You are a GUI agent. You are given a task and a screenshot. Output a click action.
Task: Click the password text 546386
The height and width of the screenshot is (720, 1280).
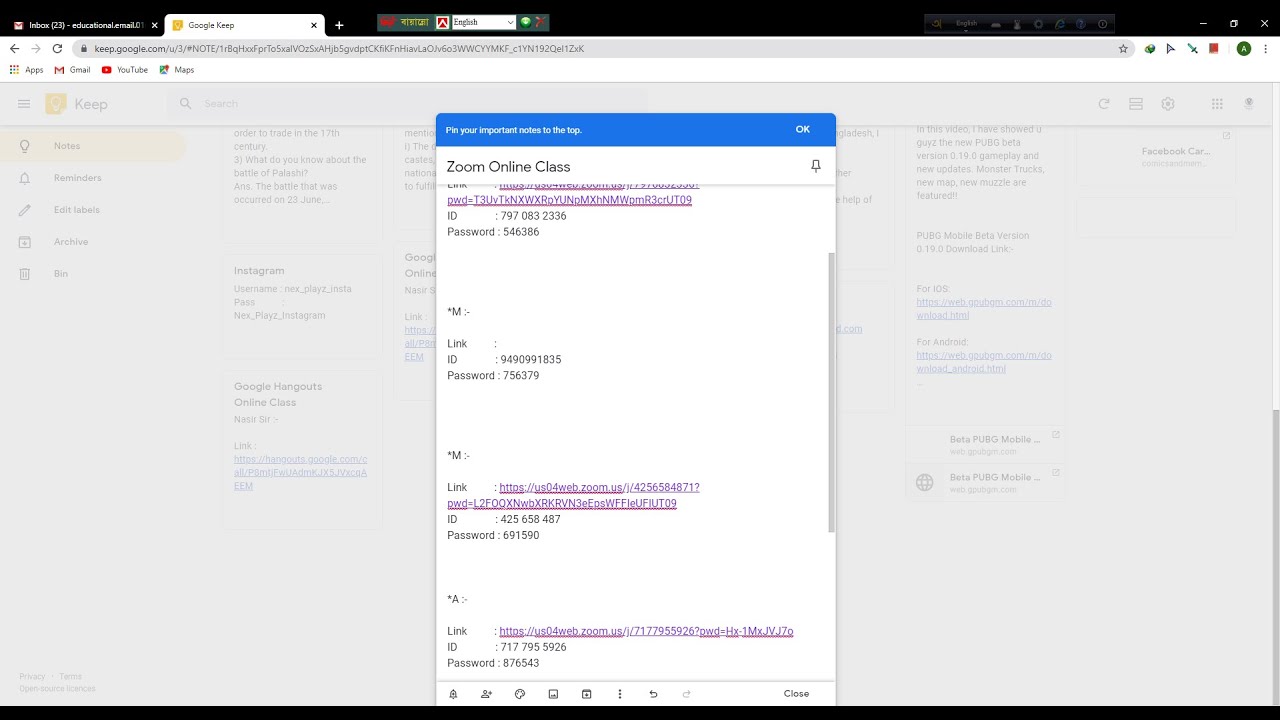click(x=521, y=232)
